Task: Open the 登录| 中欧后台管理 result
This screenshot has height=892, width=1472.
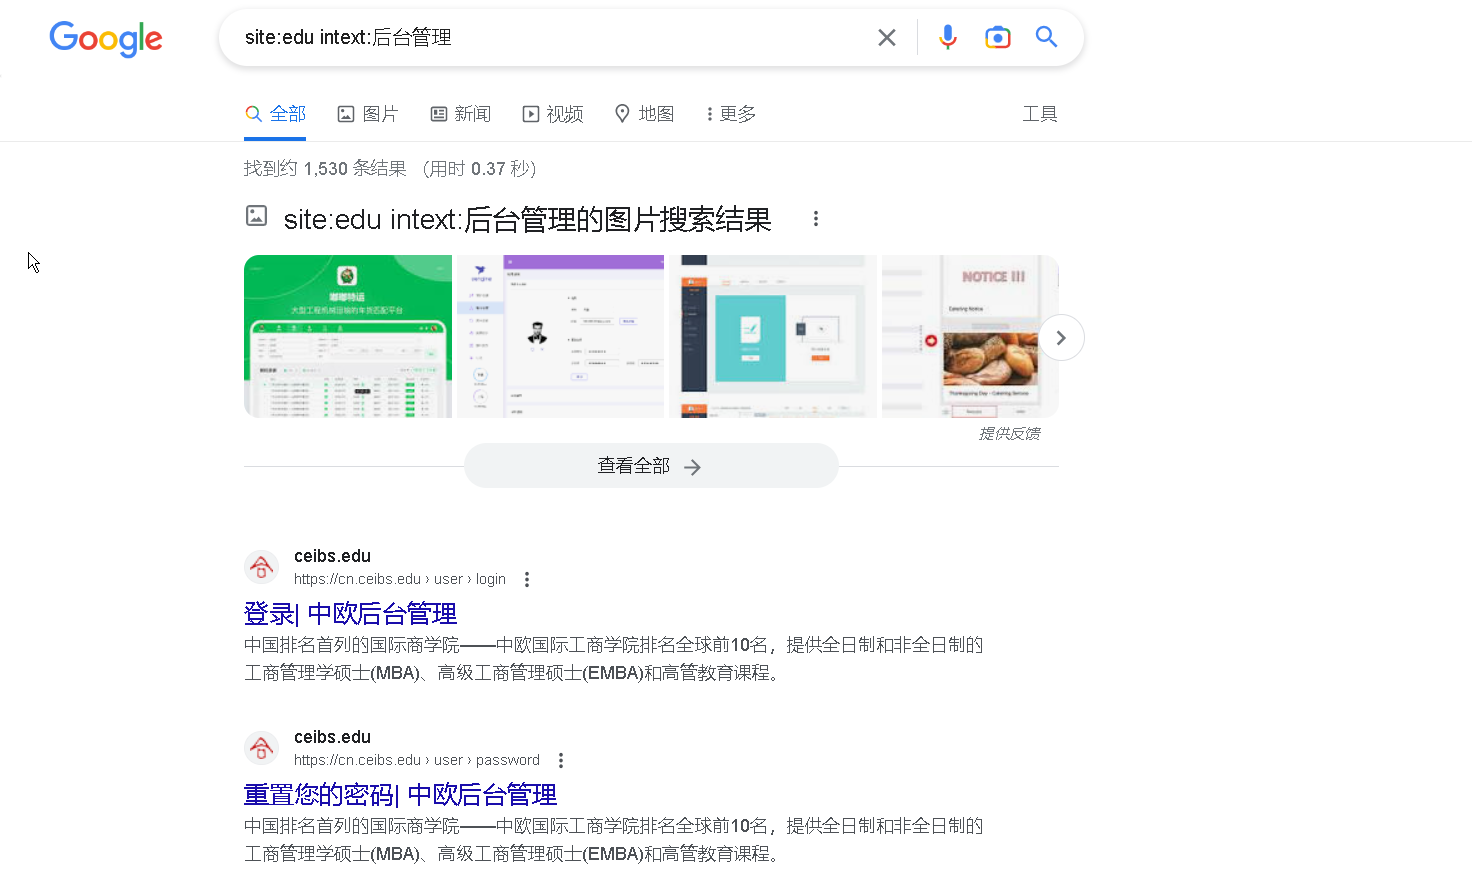Action: coord(350,613)
